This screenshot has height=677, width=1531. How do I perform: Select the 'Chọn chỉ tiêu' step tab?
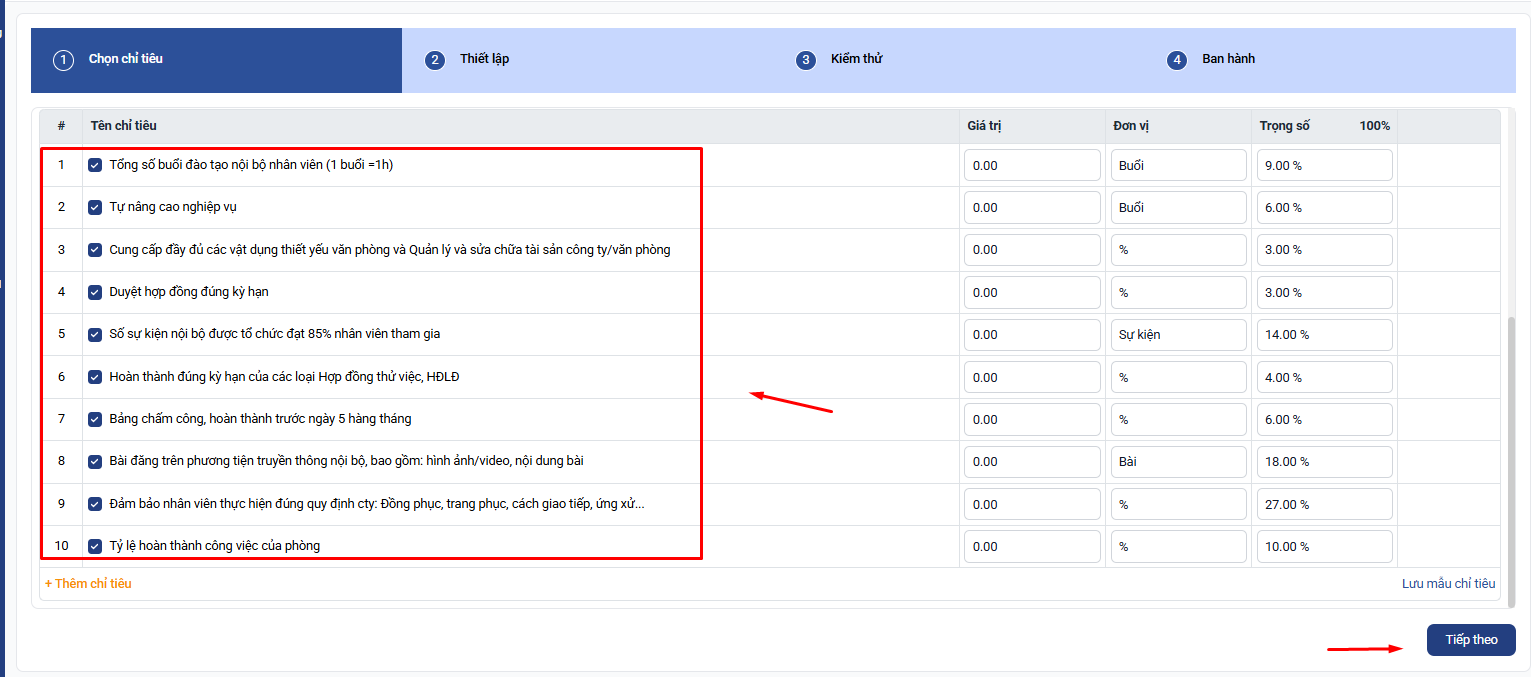(125, 59)
